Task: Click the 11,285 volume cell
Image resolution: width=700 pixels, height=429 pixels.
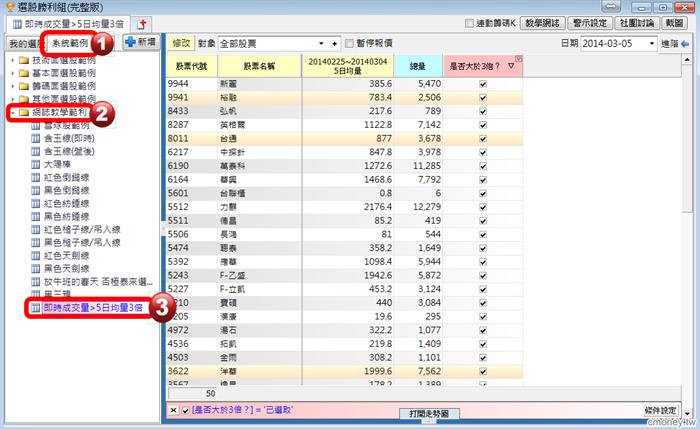Action: (418, 166)
